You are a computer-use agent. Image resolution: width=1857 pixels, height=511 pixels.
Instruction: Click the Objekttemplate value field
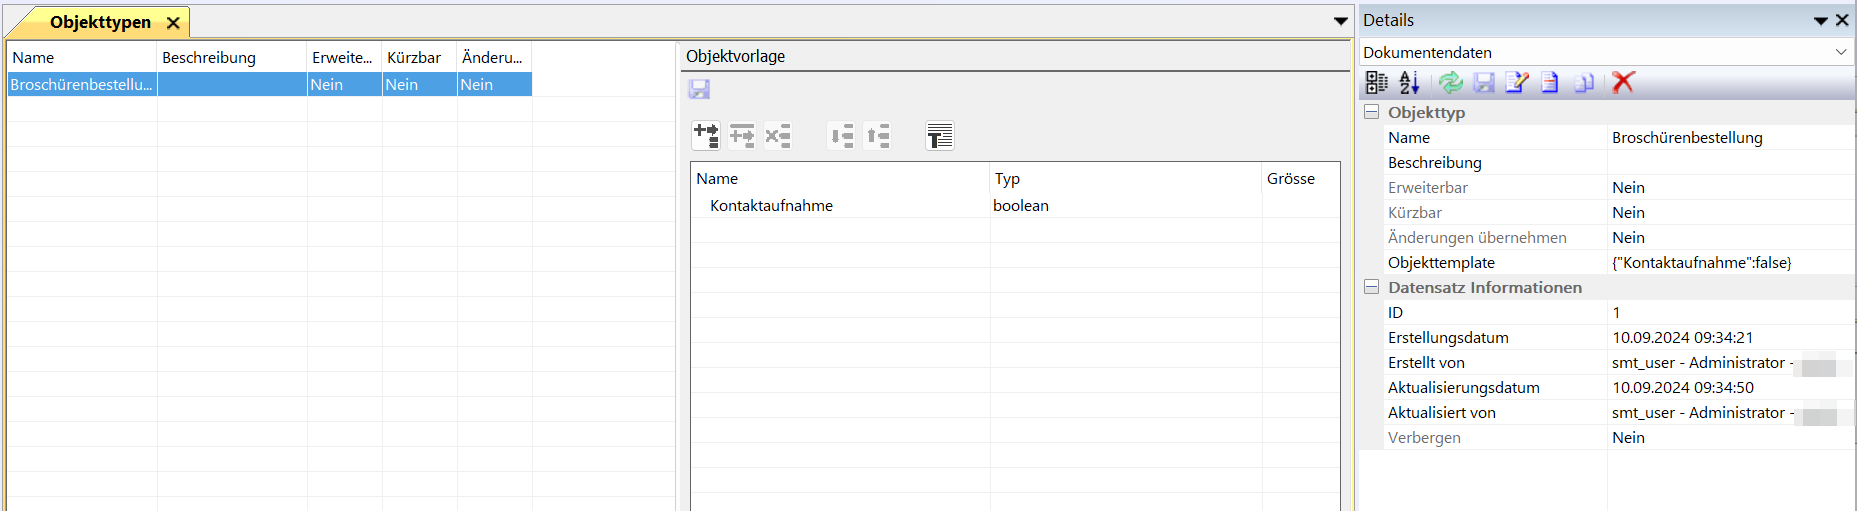(1730, 262)
